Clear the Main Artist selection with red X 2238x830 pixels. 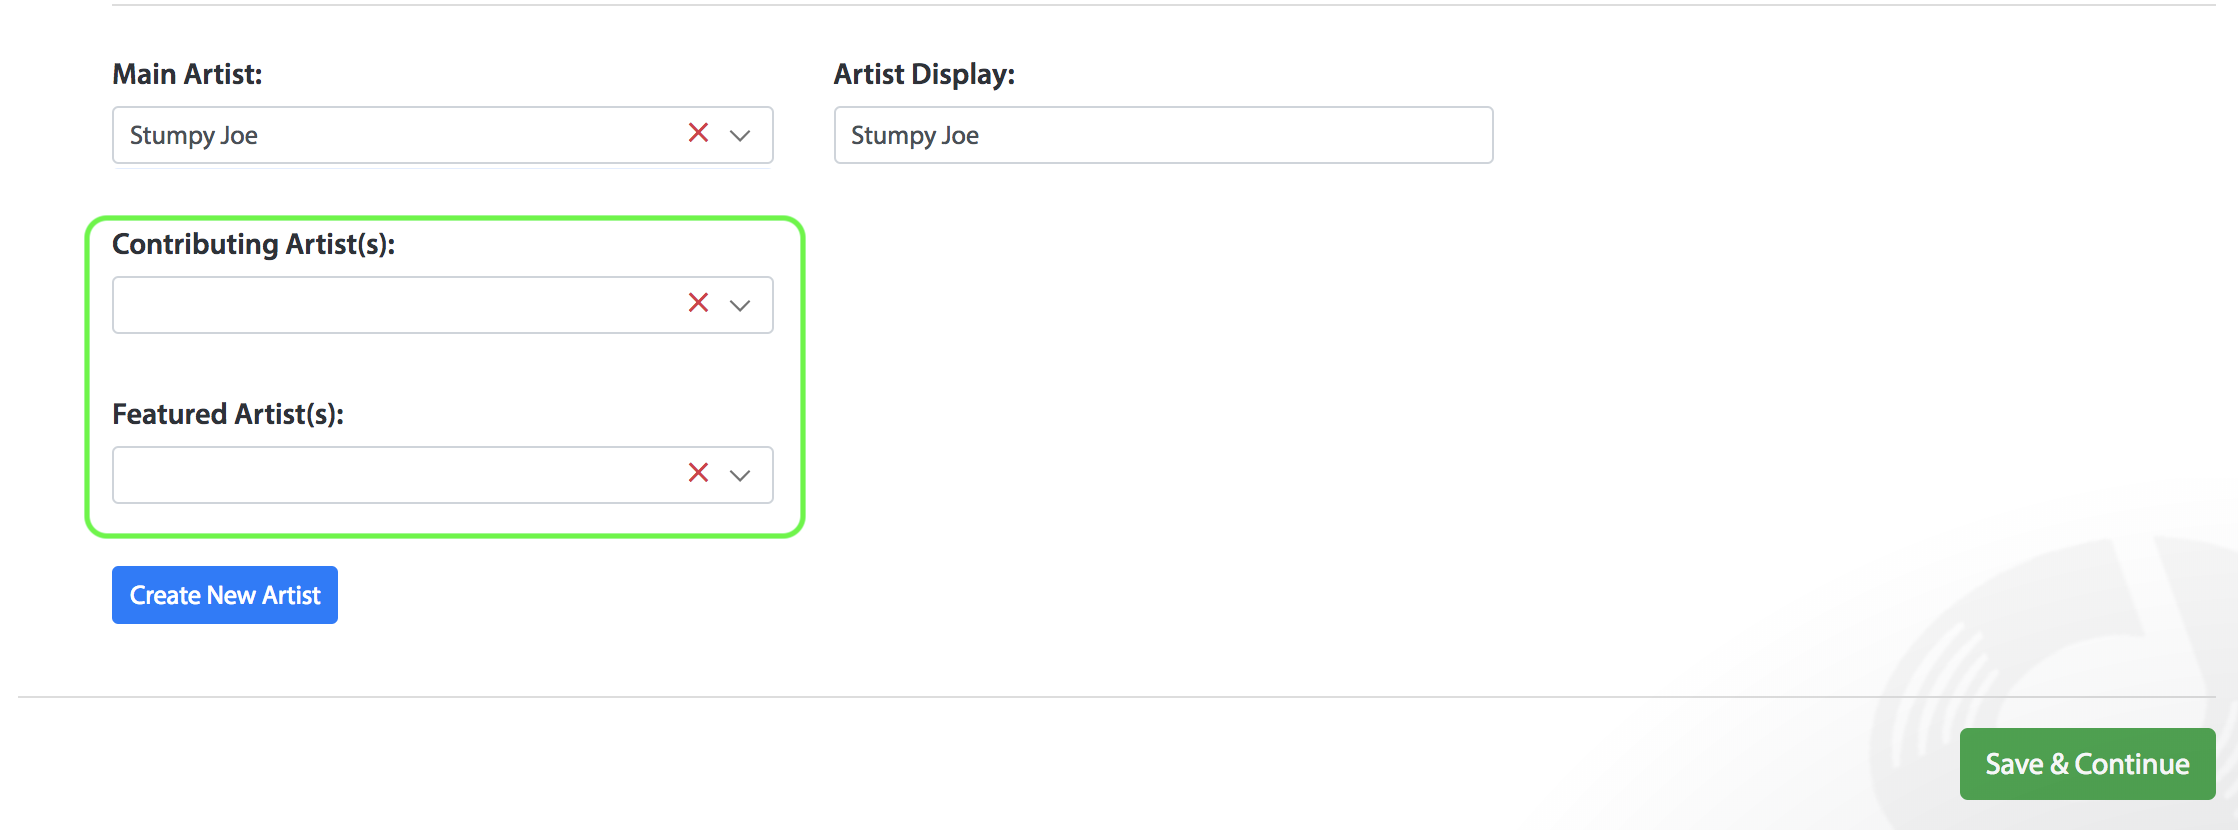click(698, 133)
